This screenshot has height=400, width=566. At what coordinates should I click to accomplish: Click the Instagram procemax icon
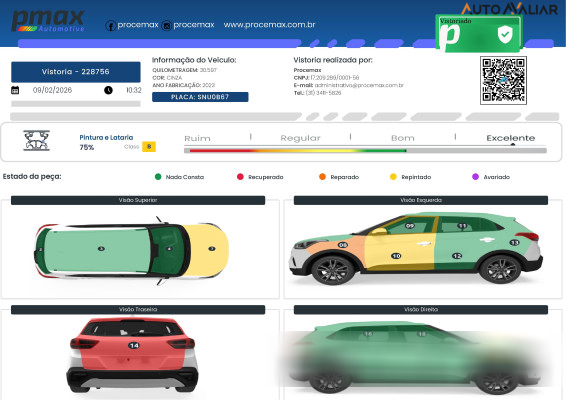point(166,26)
